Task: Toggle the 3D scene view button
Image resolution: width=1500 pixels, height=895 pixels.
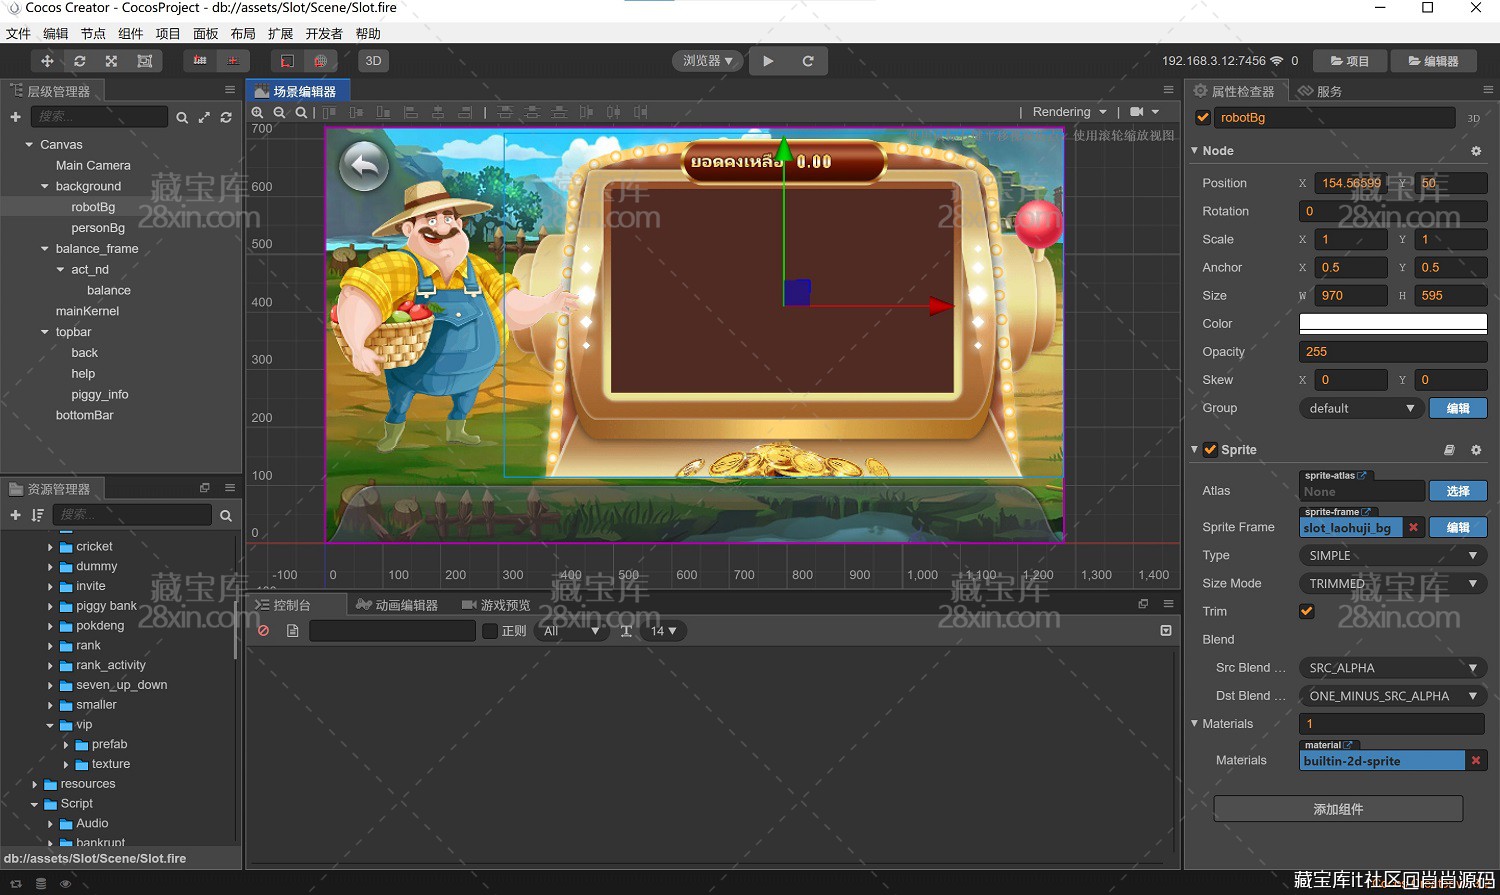Action: tap(373, 61)
